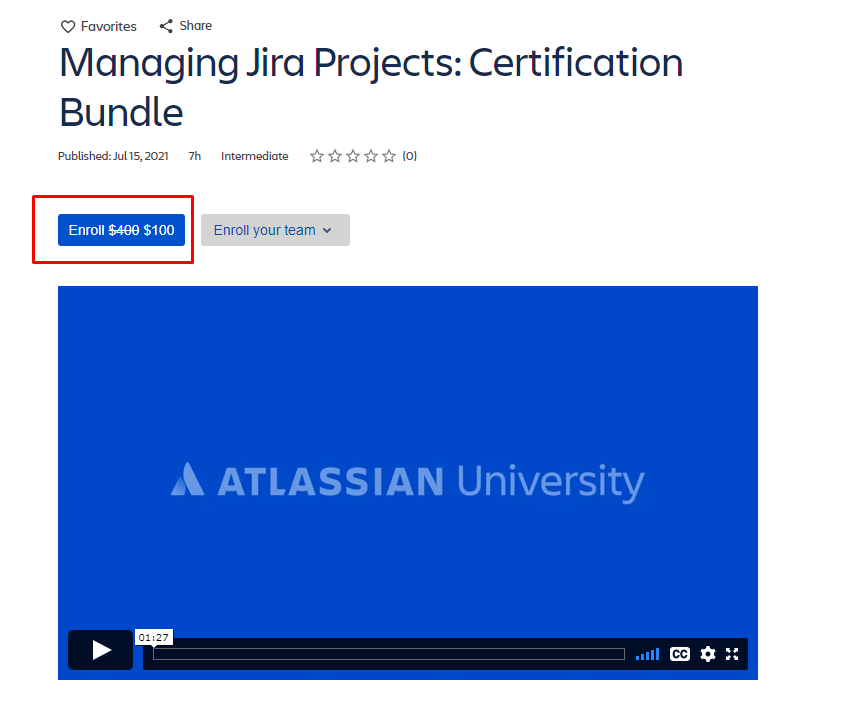
Task: Click the Intermediate level label
Action: [255, 156]
